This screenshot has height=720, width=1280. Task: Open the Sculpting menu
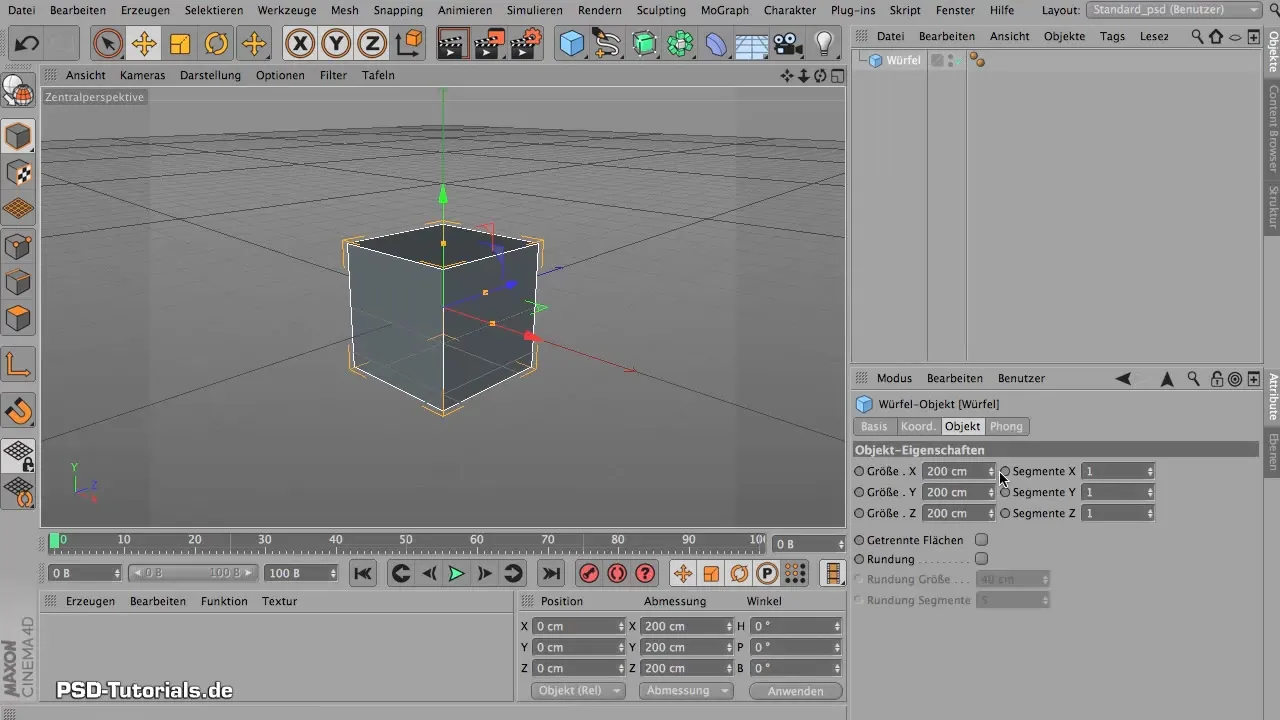661,10
